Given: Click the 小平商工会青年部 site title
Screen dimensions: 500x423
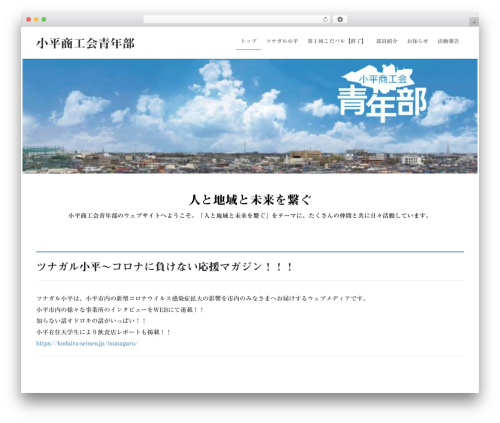Looking at the screenshot, I should point(85,43).
